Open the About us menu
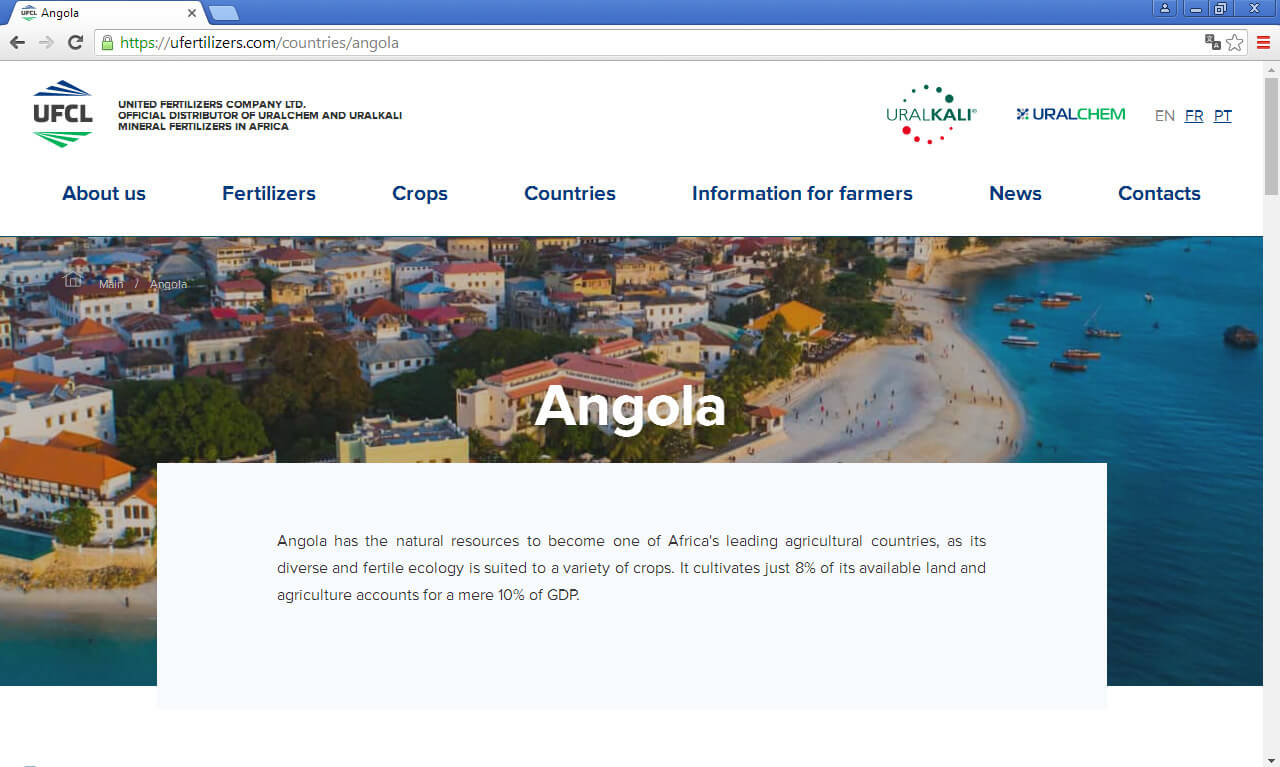The width and height of the screenshot is (1280, 767). point(104,194)
